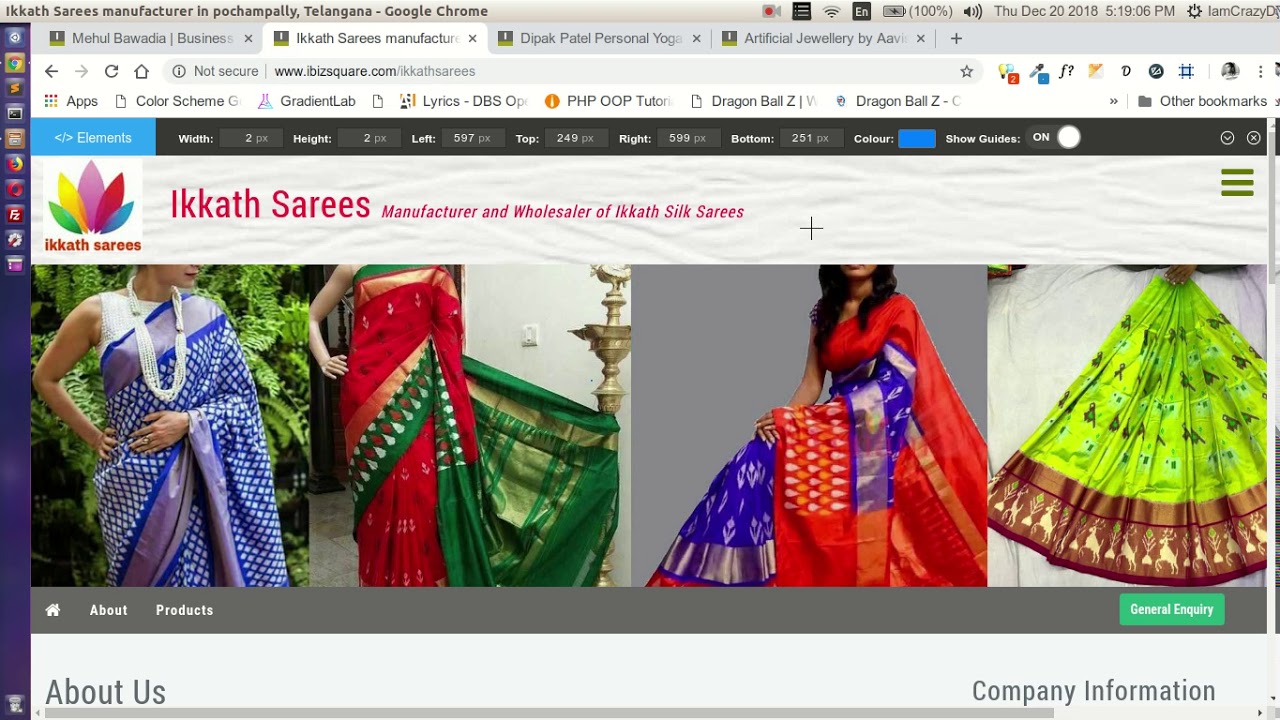The width and height of the screenshot is (1280, 720).
Task: Open the About menu item
Action: click(109, 610)
